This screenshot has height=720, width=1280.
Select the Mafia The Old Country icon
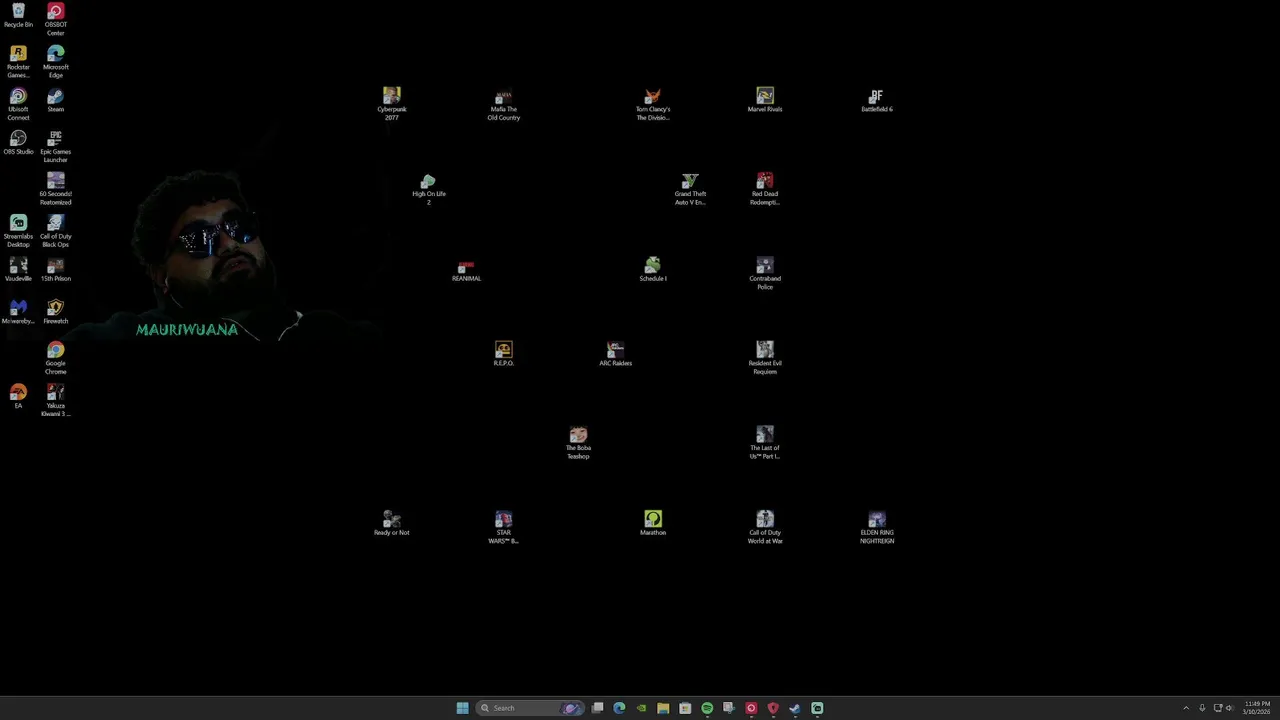coord(504,104)
